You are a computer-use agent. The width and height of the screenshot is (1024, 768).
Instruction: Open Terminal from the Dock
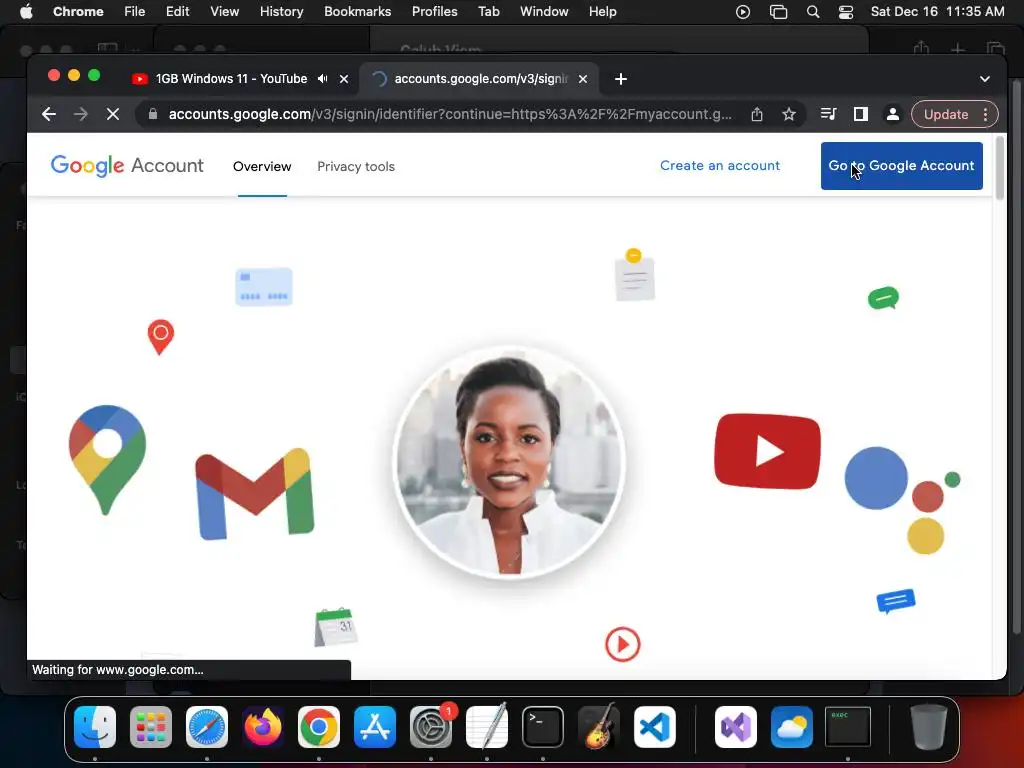coord(543,727)
